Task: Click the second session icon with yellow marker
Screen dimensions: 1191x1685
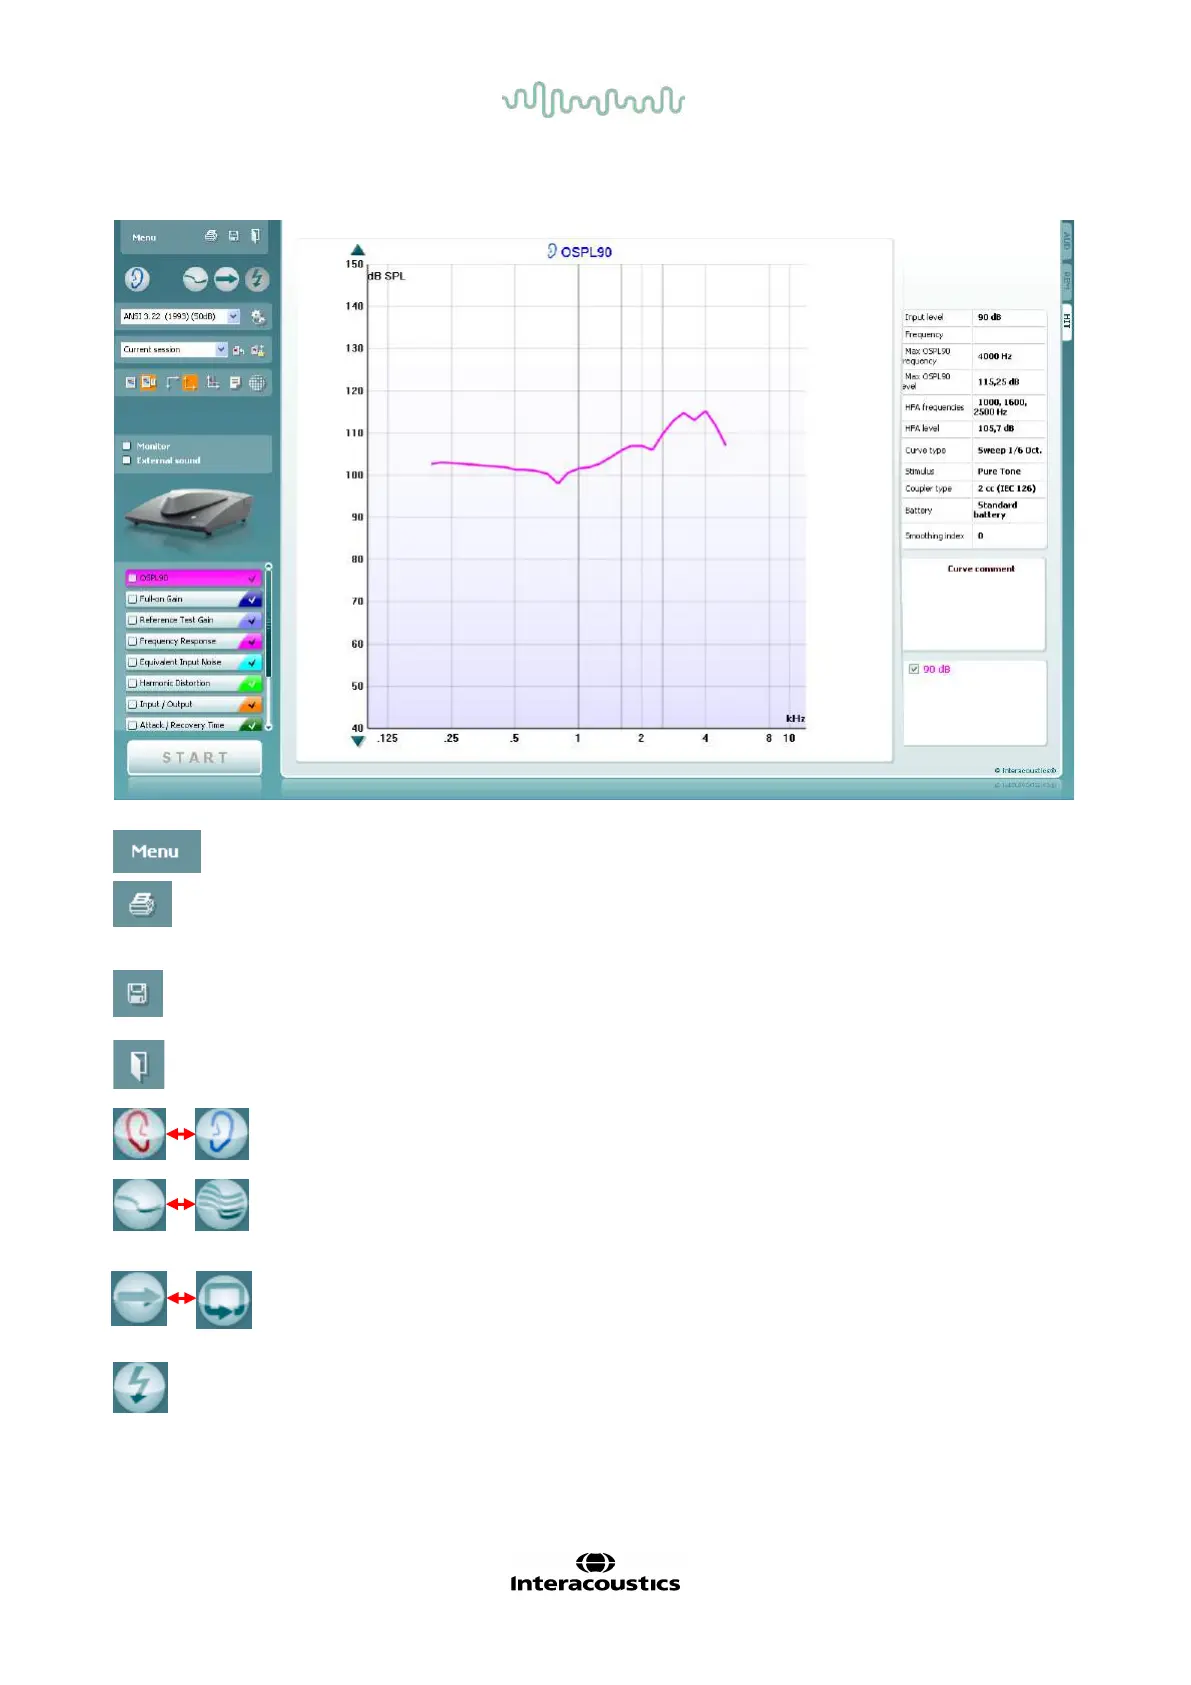Action: point(258,350)
